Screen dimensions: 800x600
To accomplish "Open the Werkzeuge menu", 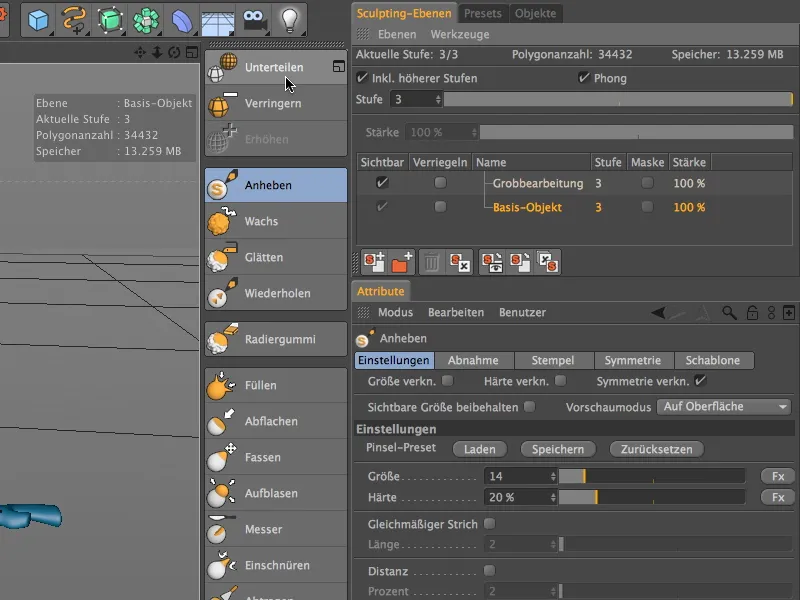I will coord(460,34).
